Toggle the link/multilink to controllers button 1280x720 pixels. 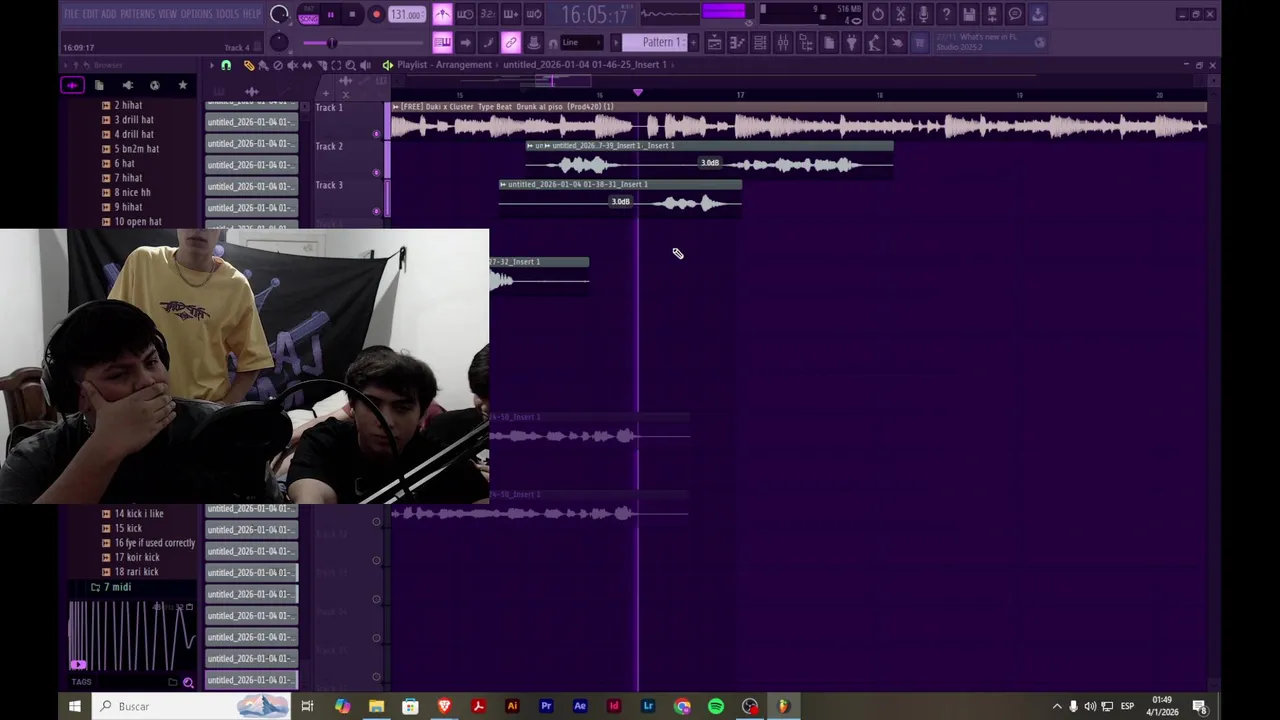(511, 42)
